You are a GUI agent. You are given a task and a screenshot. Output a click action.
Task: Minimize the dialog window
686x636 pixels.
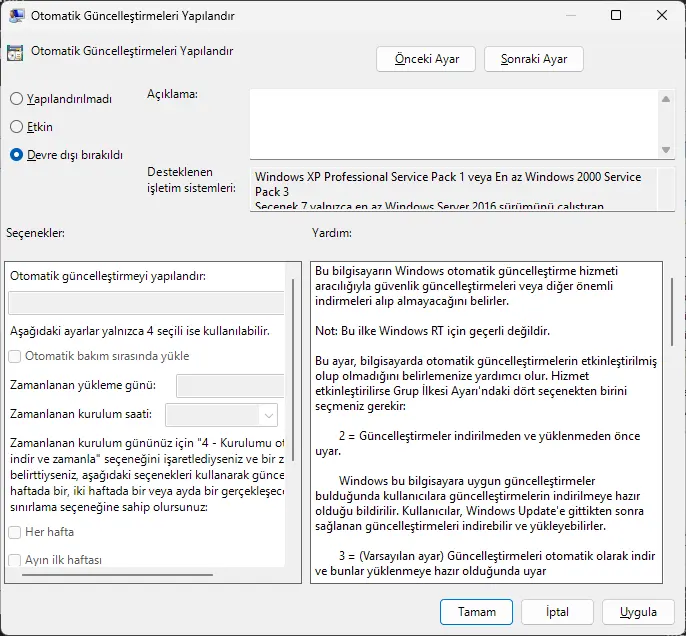(570, 15)
